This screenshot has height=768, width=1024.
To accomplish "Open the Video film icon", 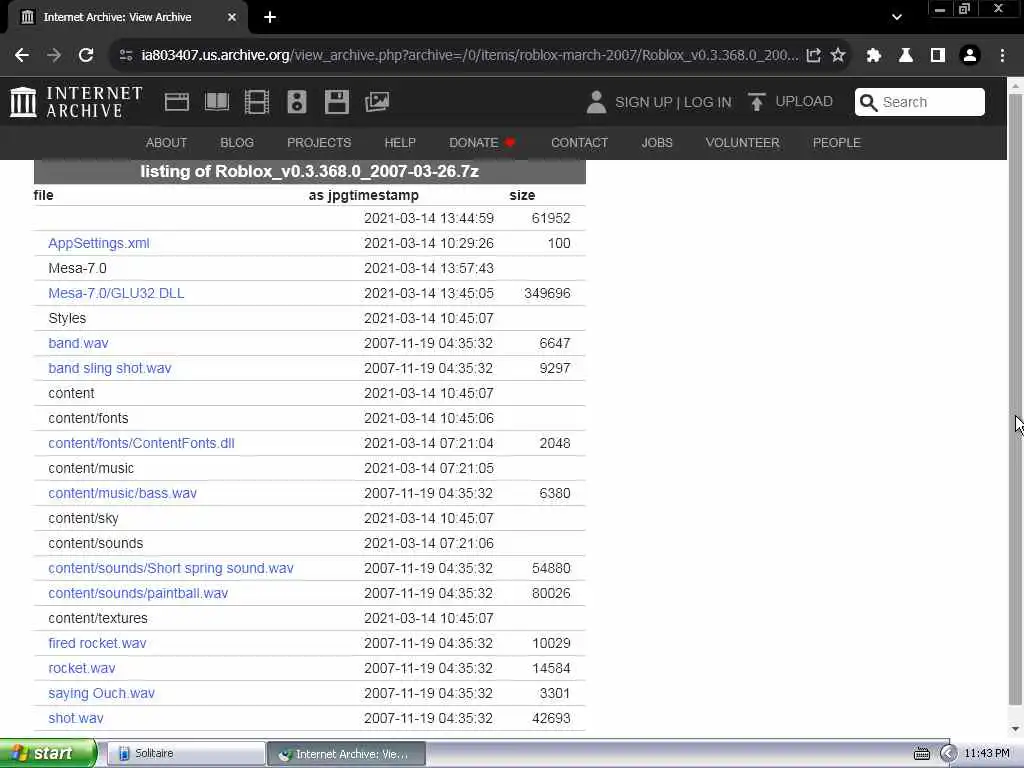I will 257,102.
